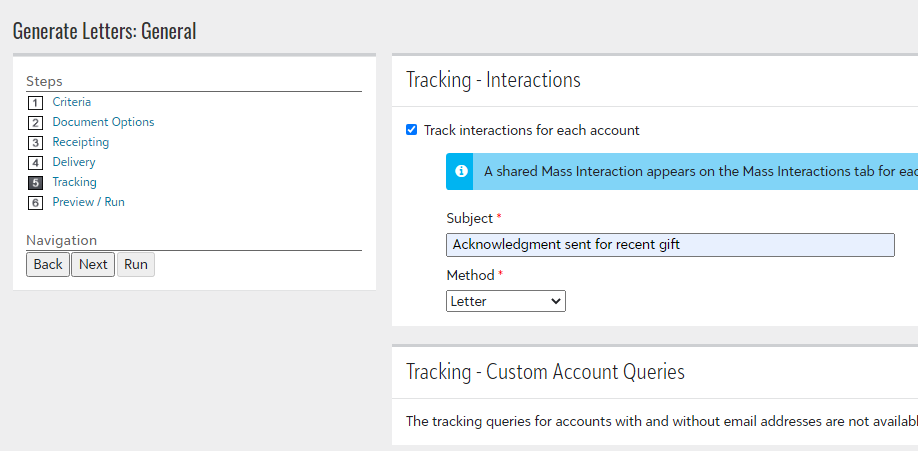This screenshot has height=451, width=918.
Task: Open Preview / Run step
Action: point(88,201)
